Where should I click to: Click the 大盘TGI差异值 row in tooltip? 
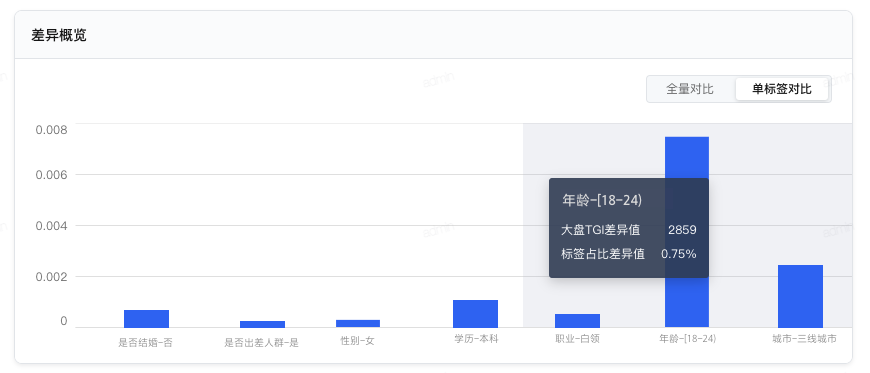pos(629,229)
